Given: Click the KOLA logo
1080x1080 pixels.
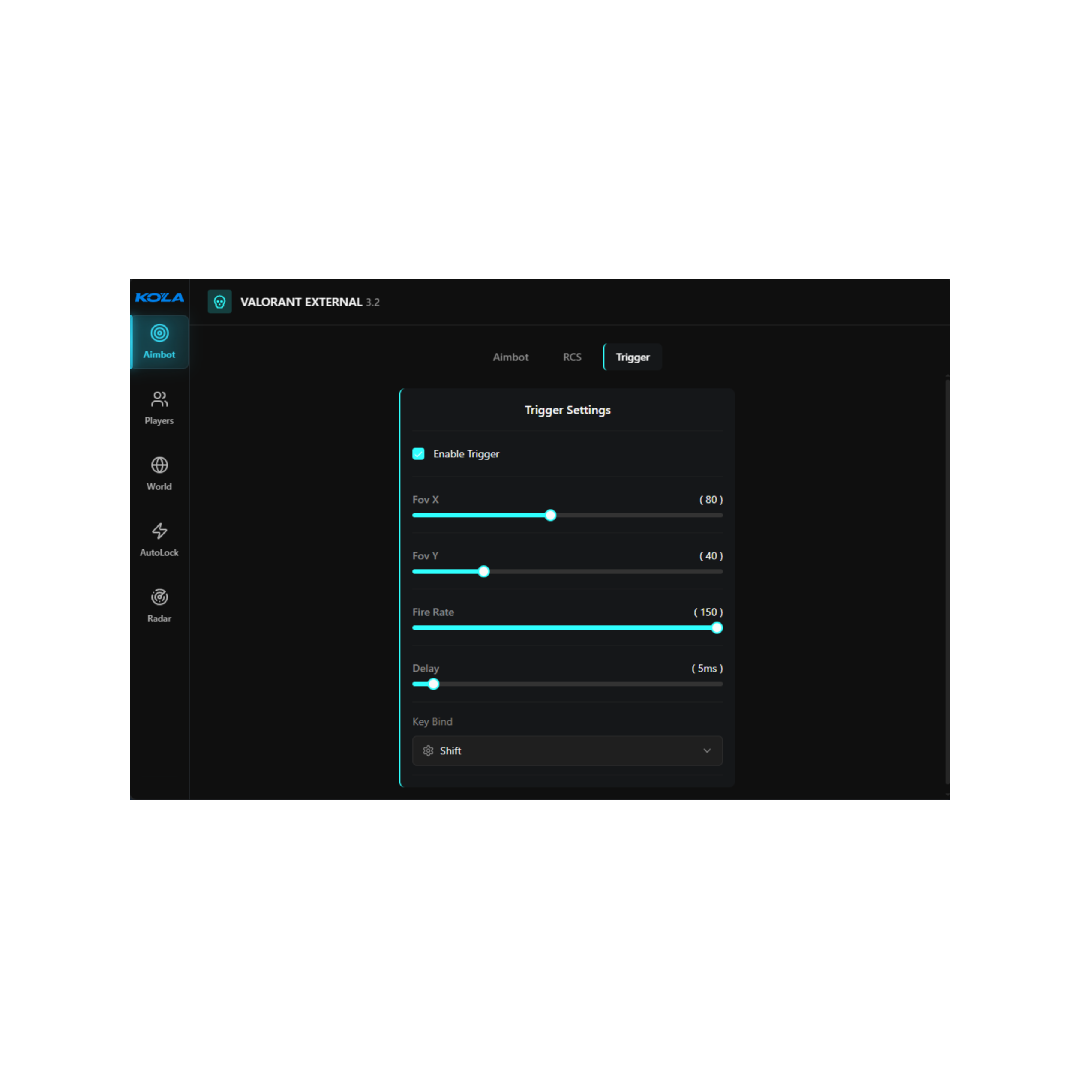Looking at the screenshot, I should pyautogui.click(x=159, y=297).
